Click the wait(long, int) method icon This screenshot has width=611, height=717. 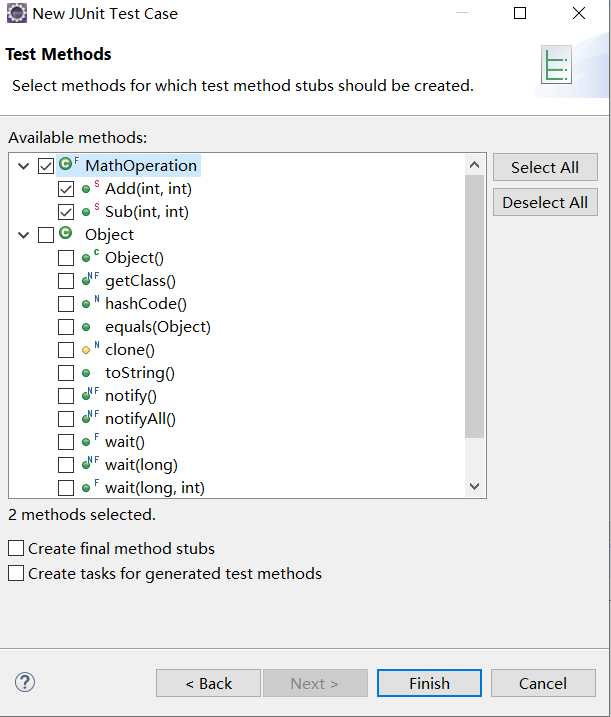[90, 487]
